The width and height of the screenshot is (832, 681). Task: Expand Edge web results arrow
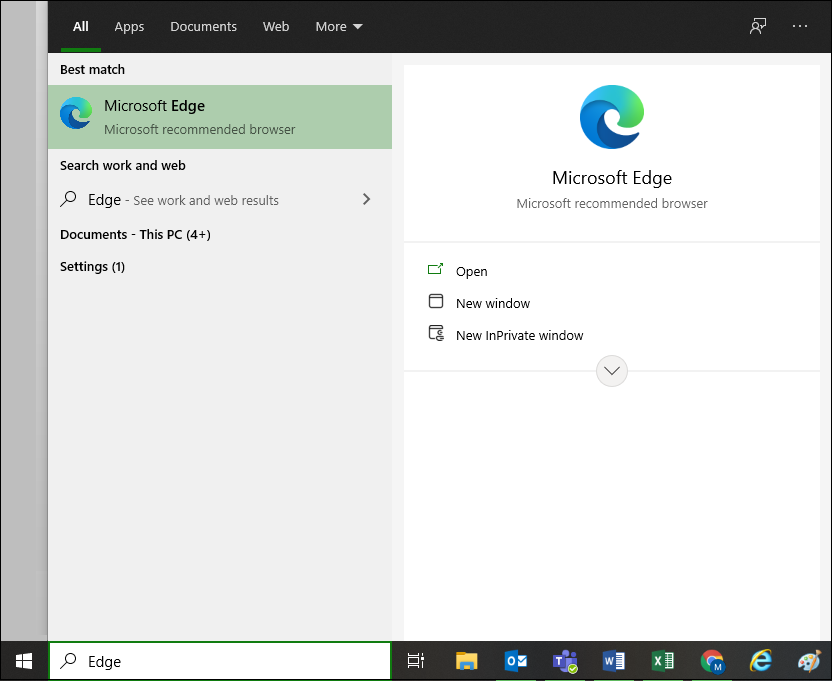(366, 199)
